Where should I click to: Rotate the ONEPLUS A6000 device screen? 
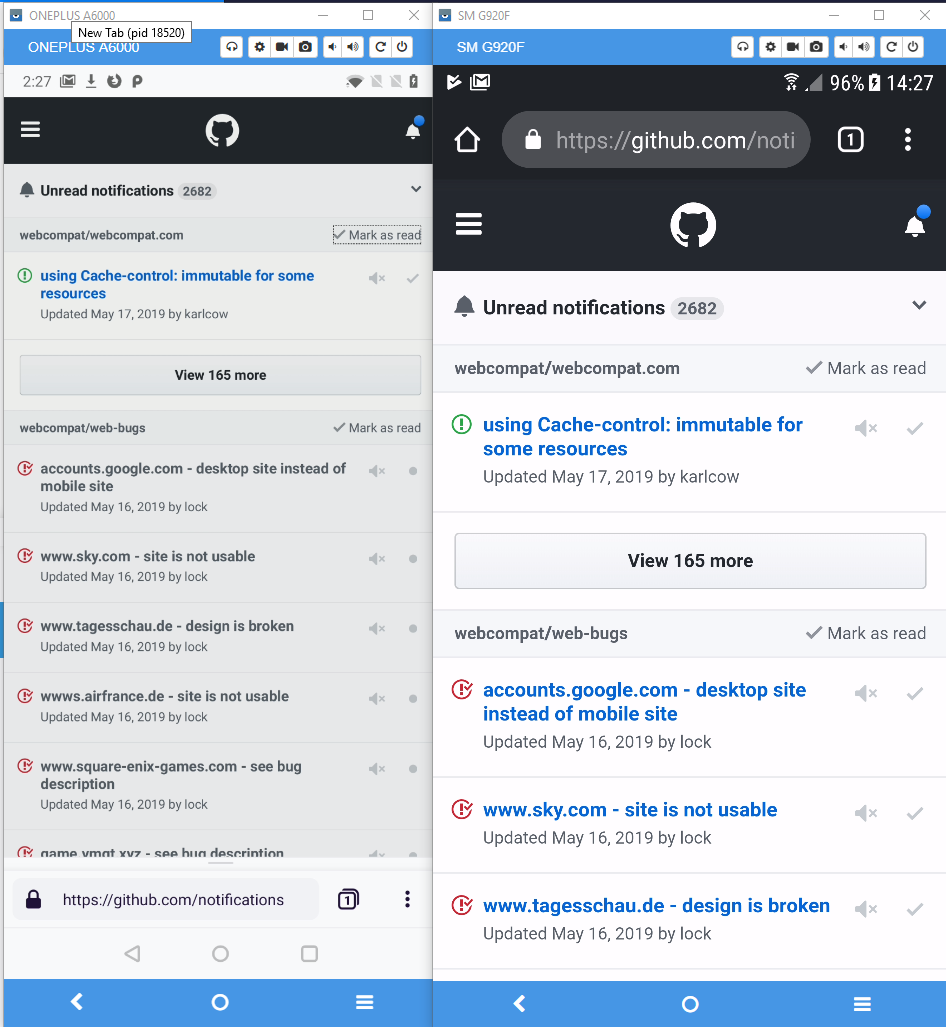point(231,47)
